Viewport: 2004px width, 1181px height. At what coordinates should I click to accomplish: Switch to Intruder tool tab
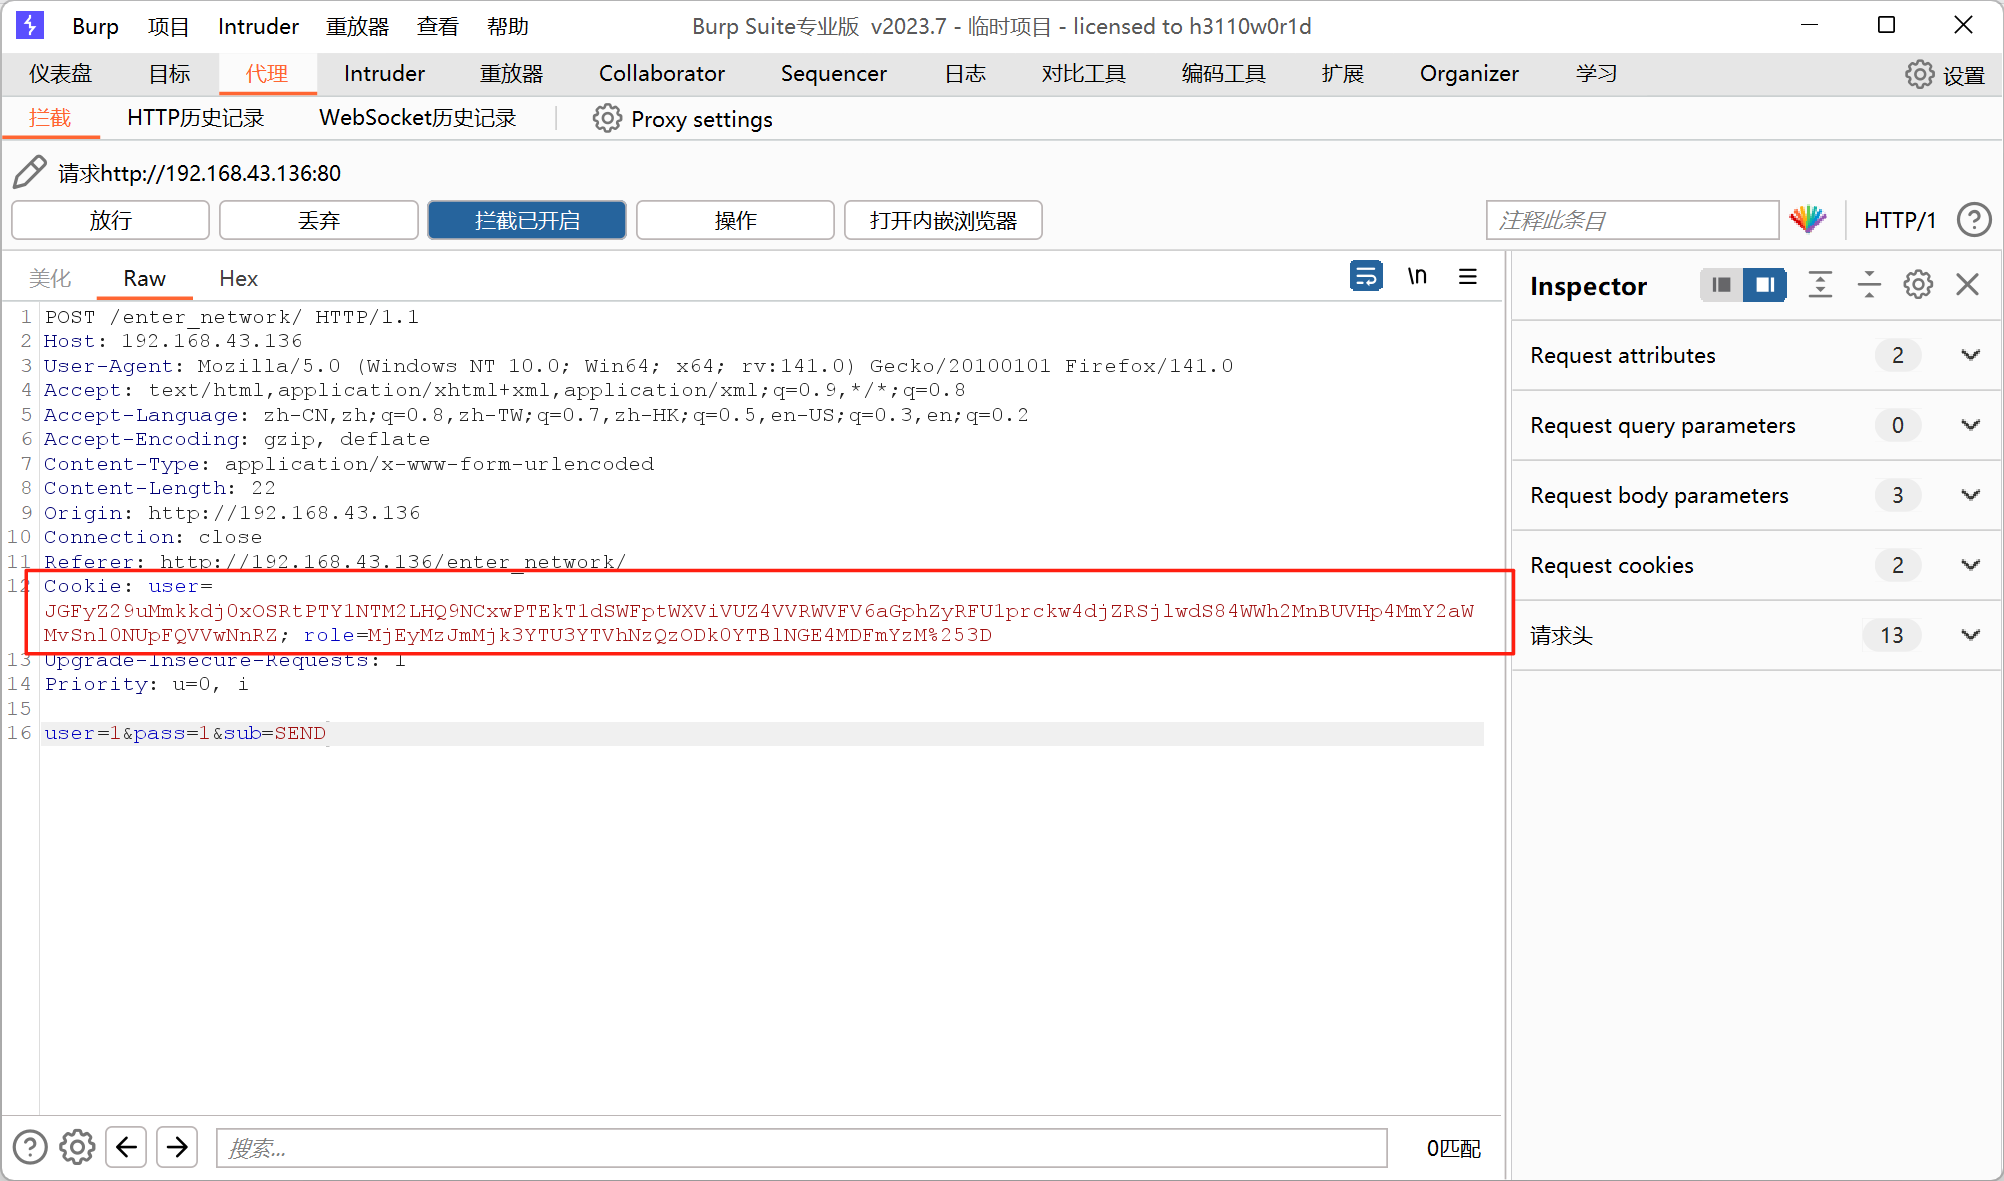[x=384, y=74]
